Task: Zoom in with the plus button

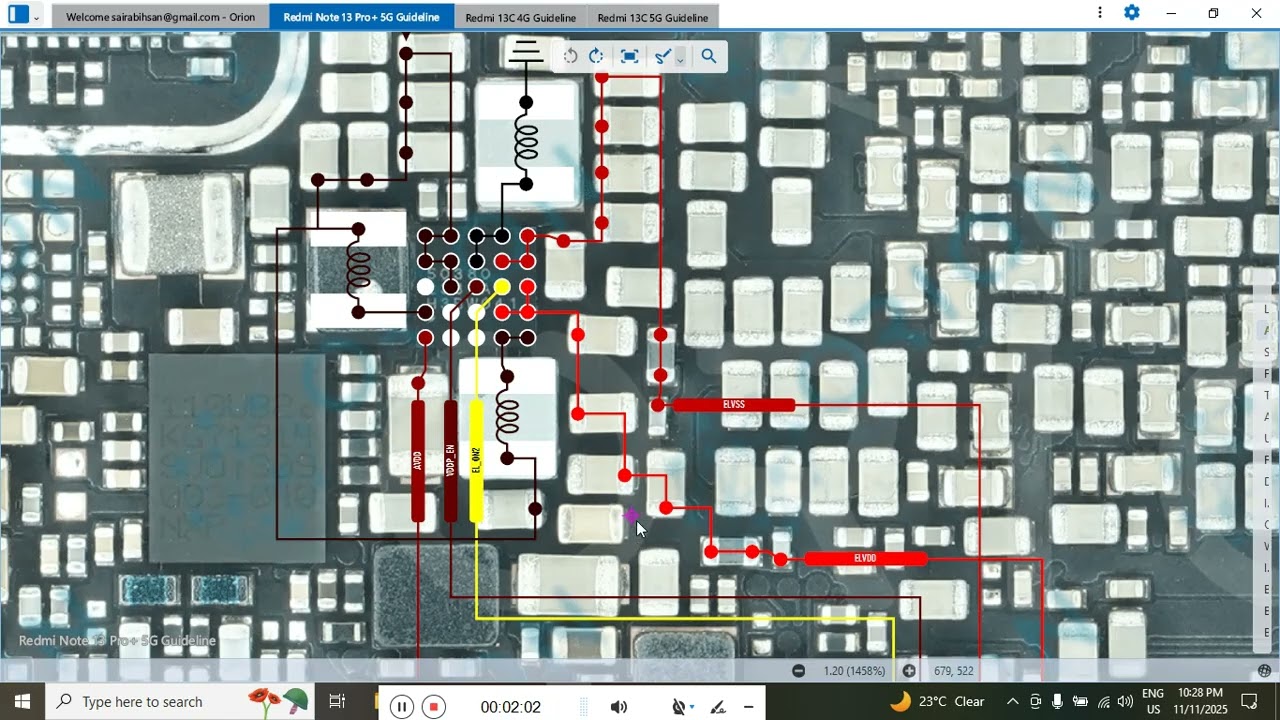Action: [909, 671]
